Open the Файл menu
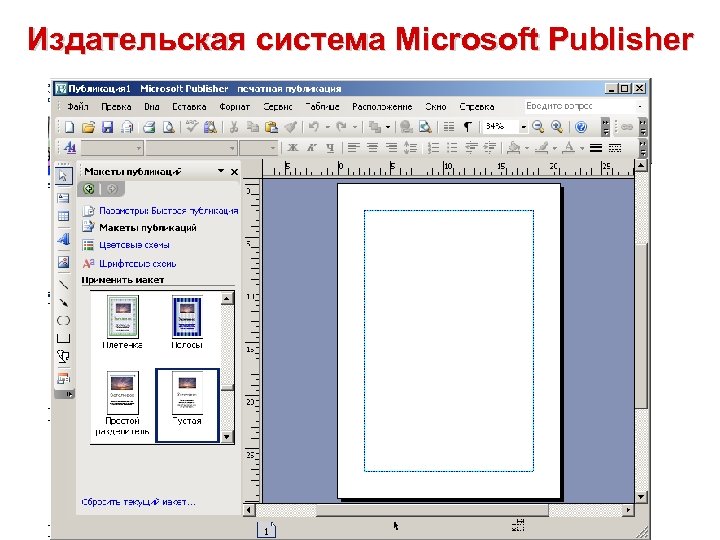The image size is (720, 540). pos(78,107)
